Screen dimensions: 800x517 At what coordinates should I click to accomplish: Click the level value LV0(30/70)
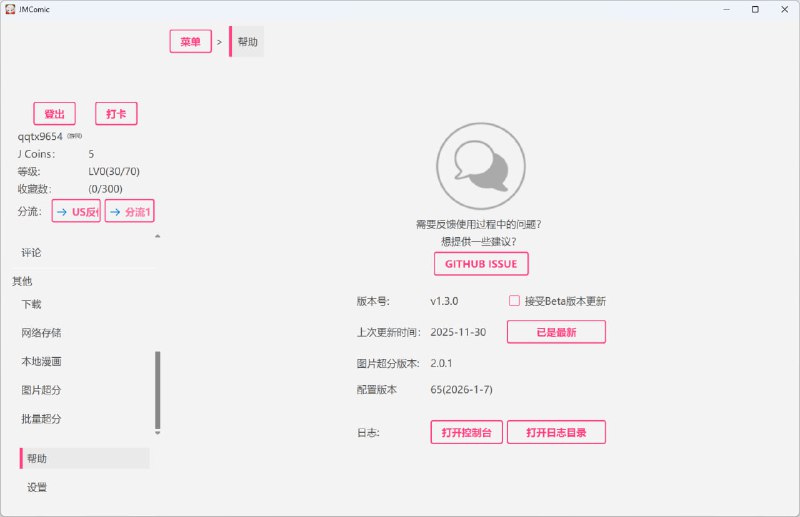coord(114,171)
